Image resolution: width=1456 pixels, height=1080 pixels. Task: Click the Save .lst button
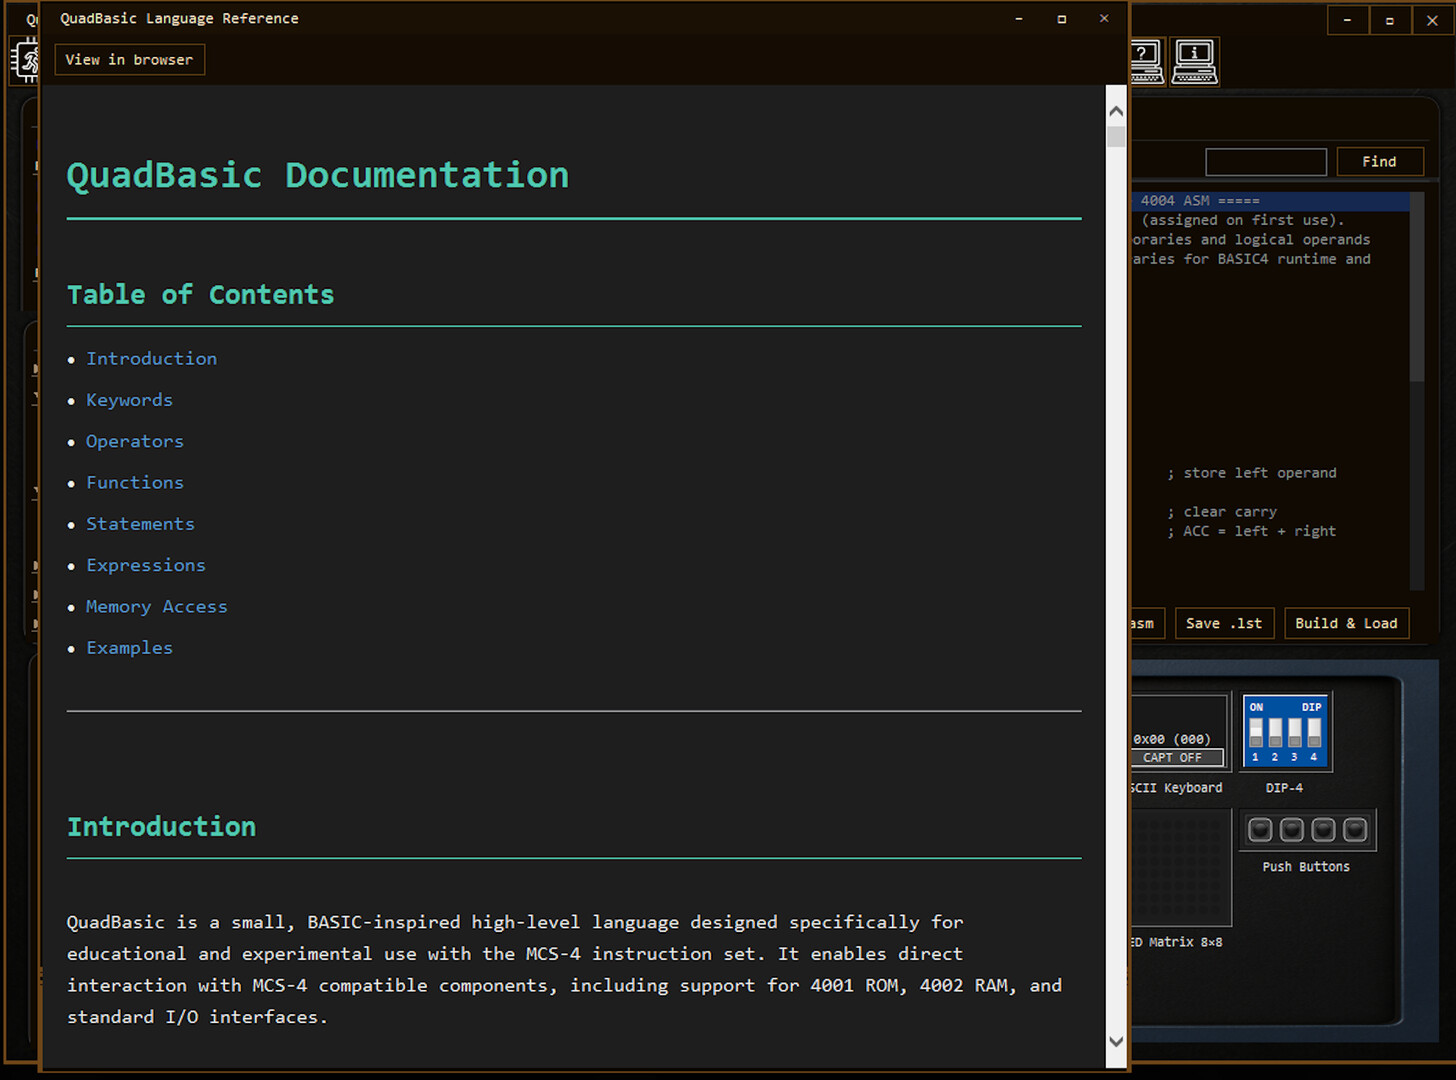pyautogui.click(x=1224, y=623)
